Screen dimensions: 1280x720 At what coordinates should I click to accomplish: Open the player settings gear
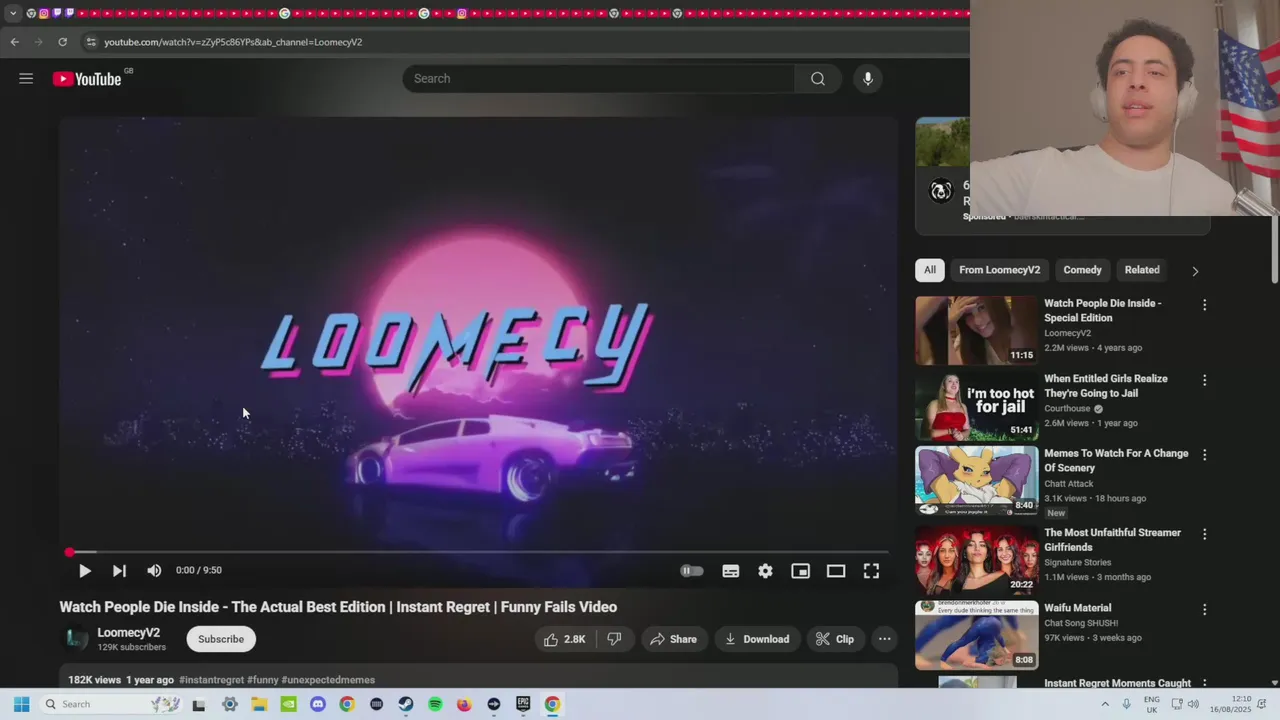pos(765,570)
